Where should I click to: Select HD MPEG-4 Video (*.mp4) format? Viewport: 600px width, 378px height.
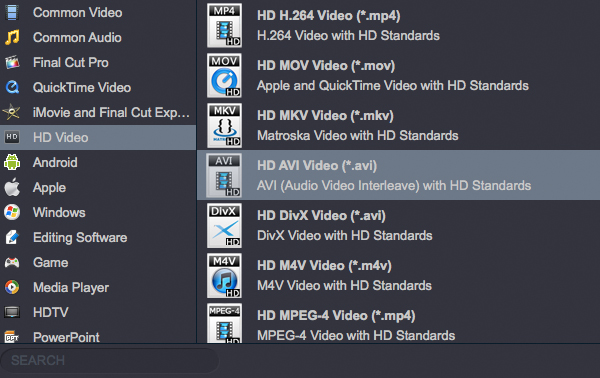pyautogui.click(x=398, y=322)
